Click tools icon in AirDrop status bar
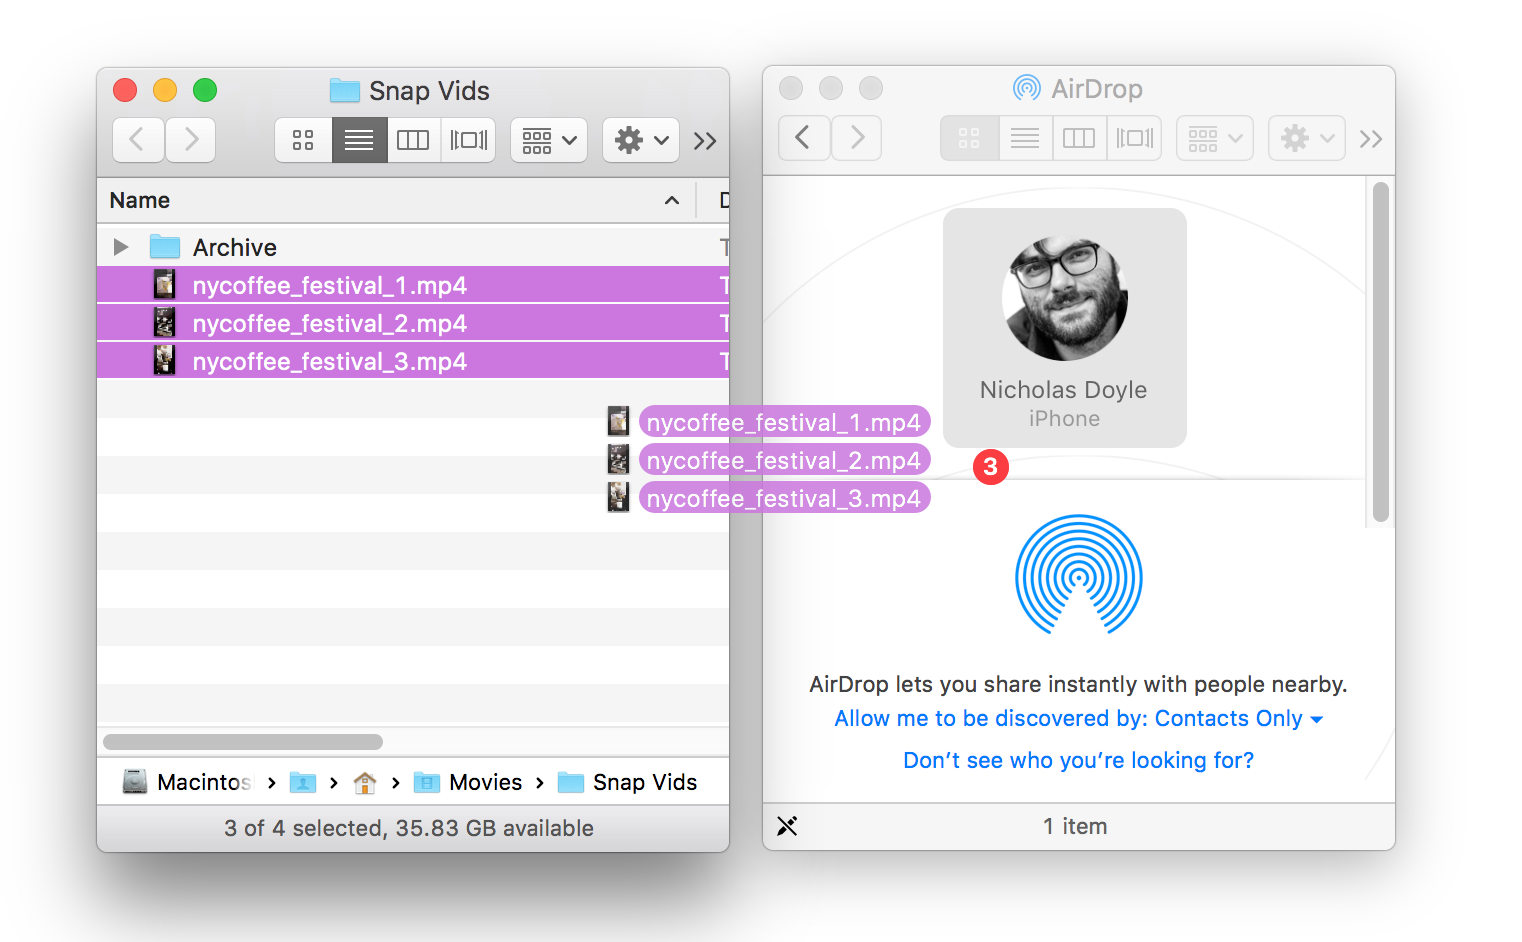Screen dimensions: 1522x942 [x=787, y=826]
